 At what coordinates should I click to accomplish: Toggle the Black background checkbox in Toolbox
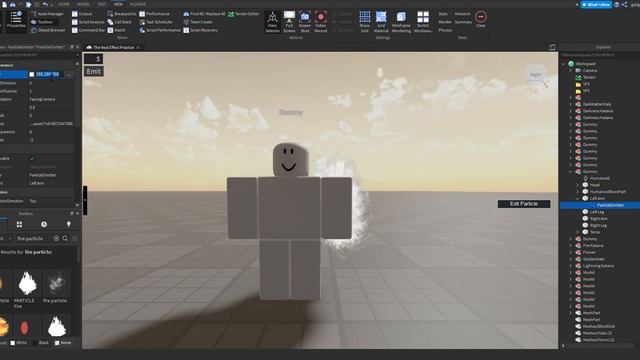[x=35, y=343]
